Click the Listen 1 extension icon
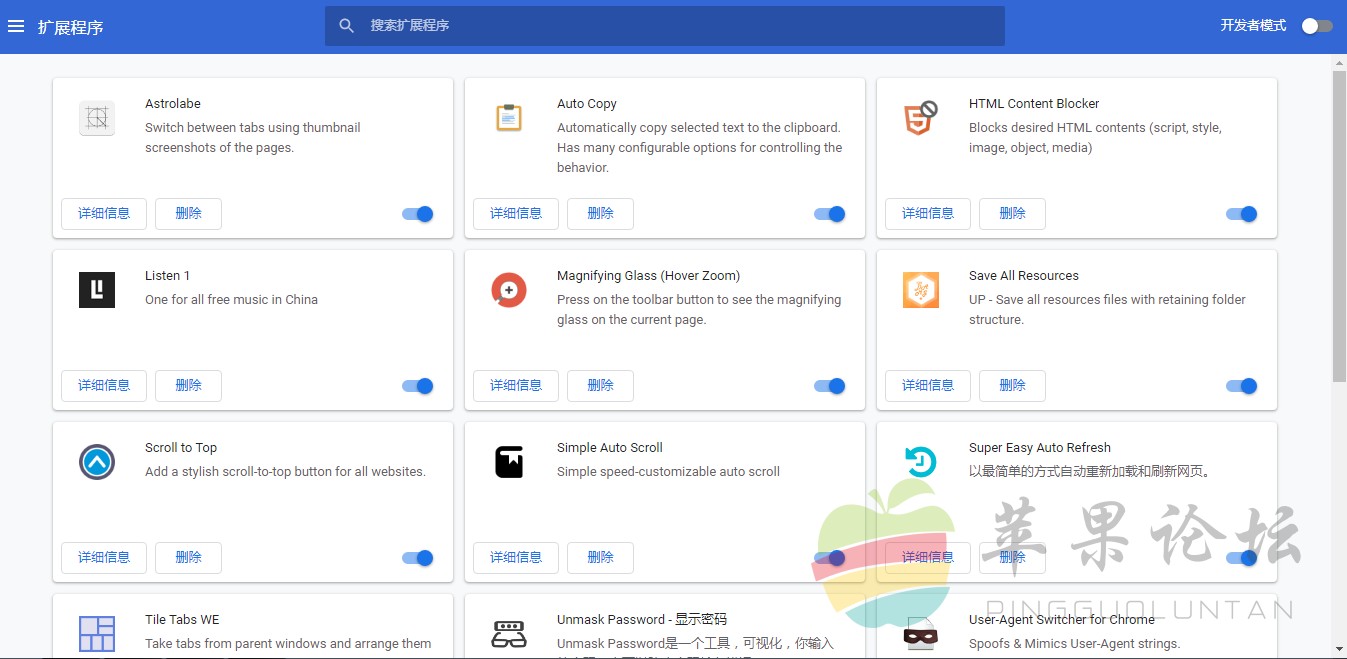The width and height of the screenshot is (1347, 659). point(97,290)
